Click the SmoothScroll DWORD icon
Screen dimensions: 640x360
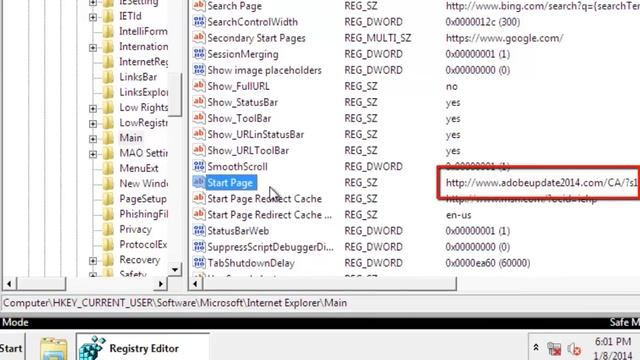(x=199, y=167)
